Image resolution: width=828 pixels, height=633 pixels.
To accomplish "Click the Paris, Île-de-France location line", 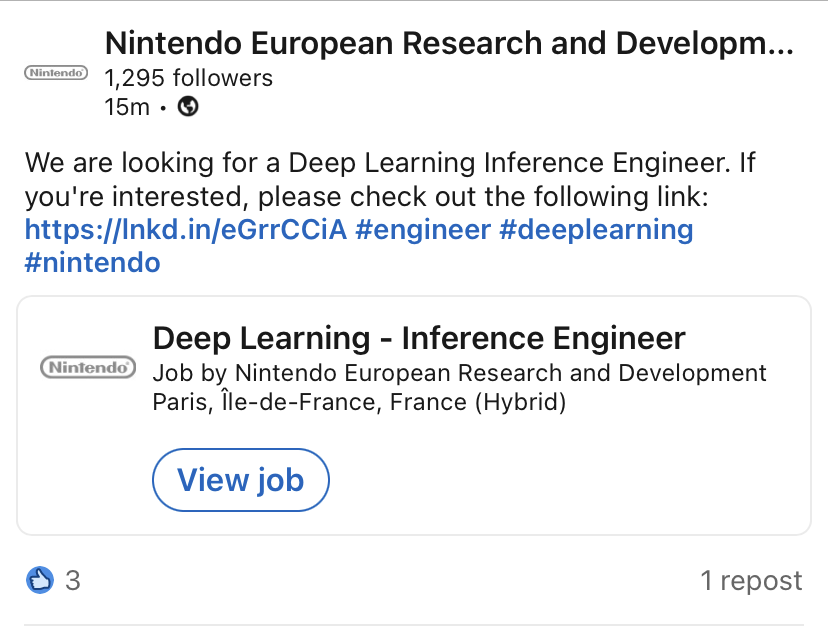I will coord(359,402).
